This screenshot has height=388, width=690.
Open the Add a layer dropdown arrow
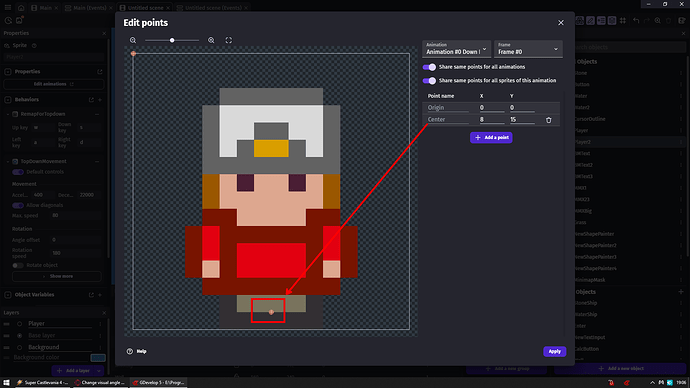click(x=99, y=370)
